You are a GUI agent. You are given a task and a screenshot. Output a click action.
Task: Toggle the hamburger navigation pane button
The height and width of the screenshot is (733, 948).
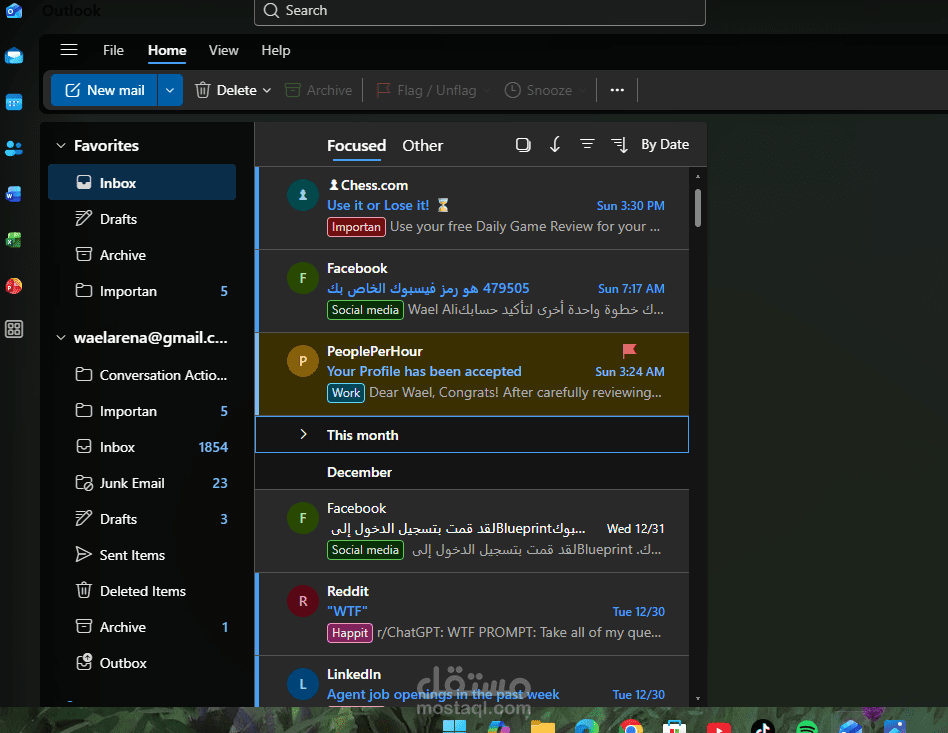coord(69,50)
